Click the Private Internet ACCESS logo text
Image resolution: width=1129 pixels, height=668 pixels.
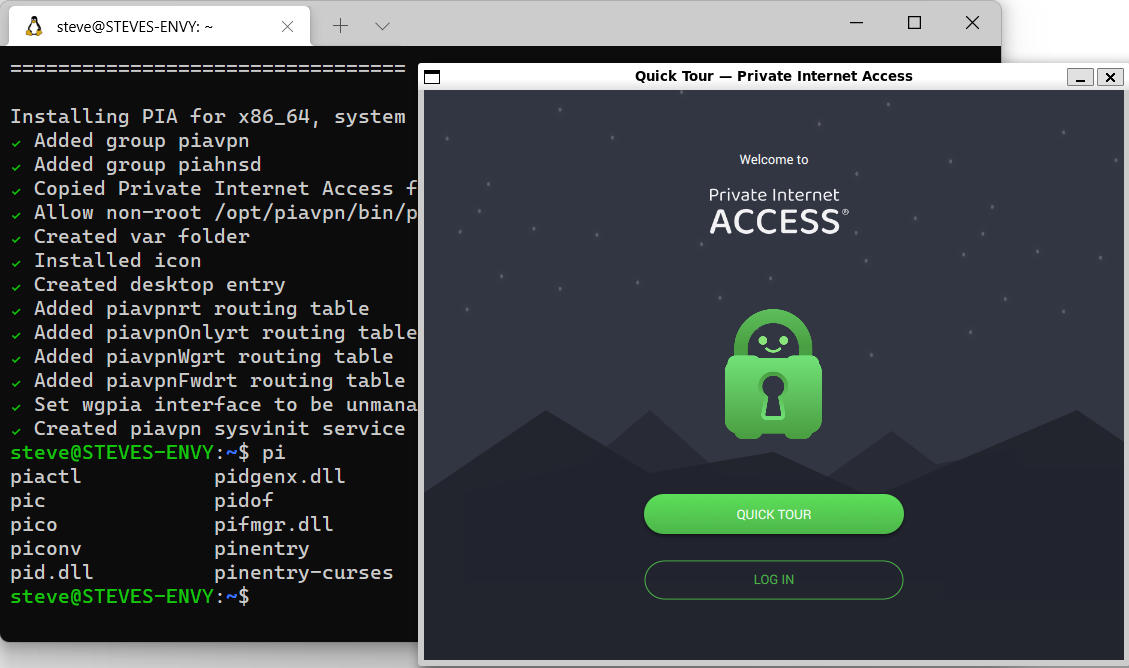click(x=778, y=212)
